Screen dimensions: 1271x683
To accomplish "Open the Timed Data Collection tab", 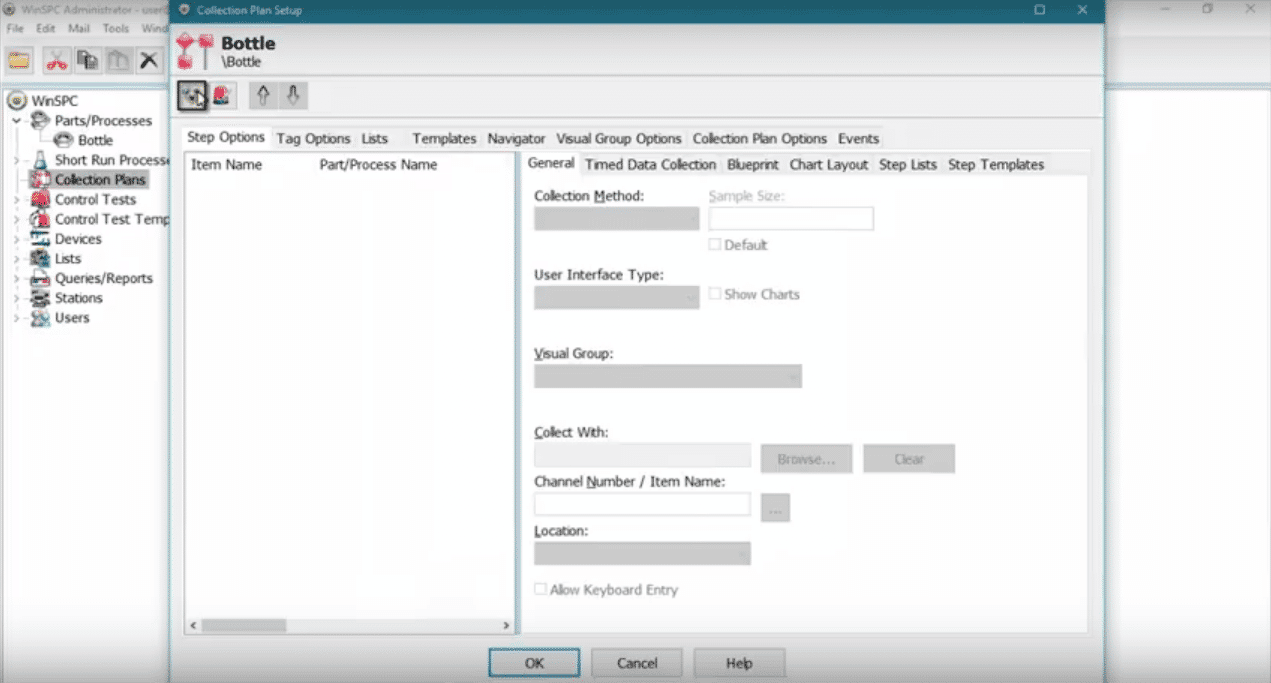I will point(650,164).
